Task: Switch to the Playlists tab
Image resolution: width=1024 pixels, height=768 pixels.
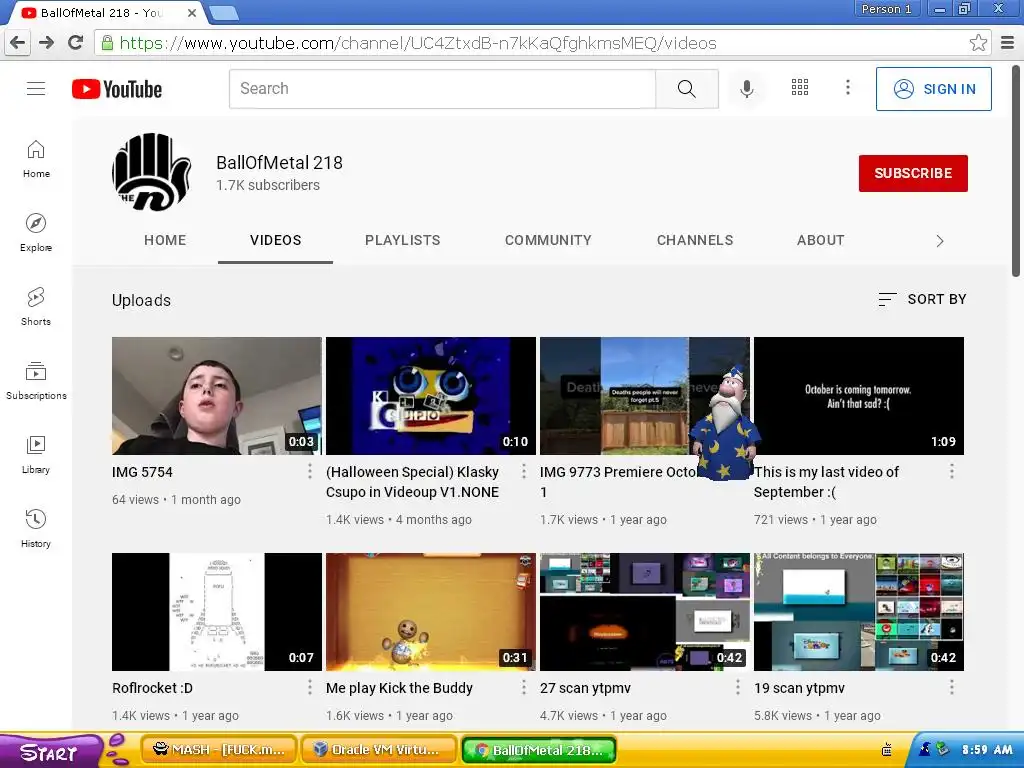Action: coord(403,240)
